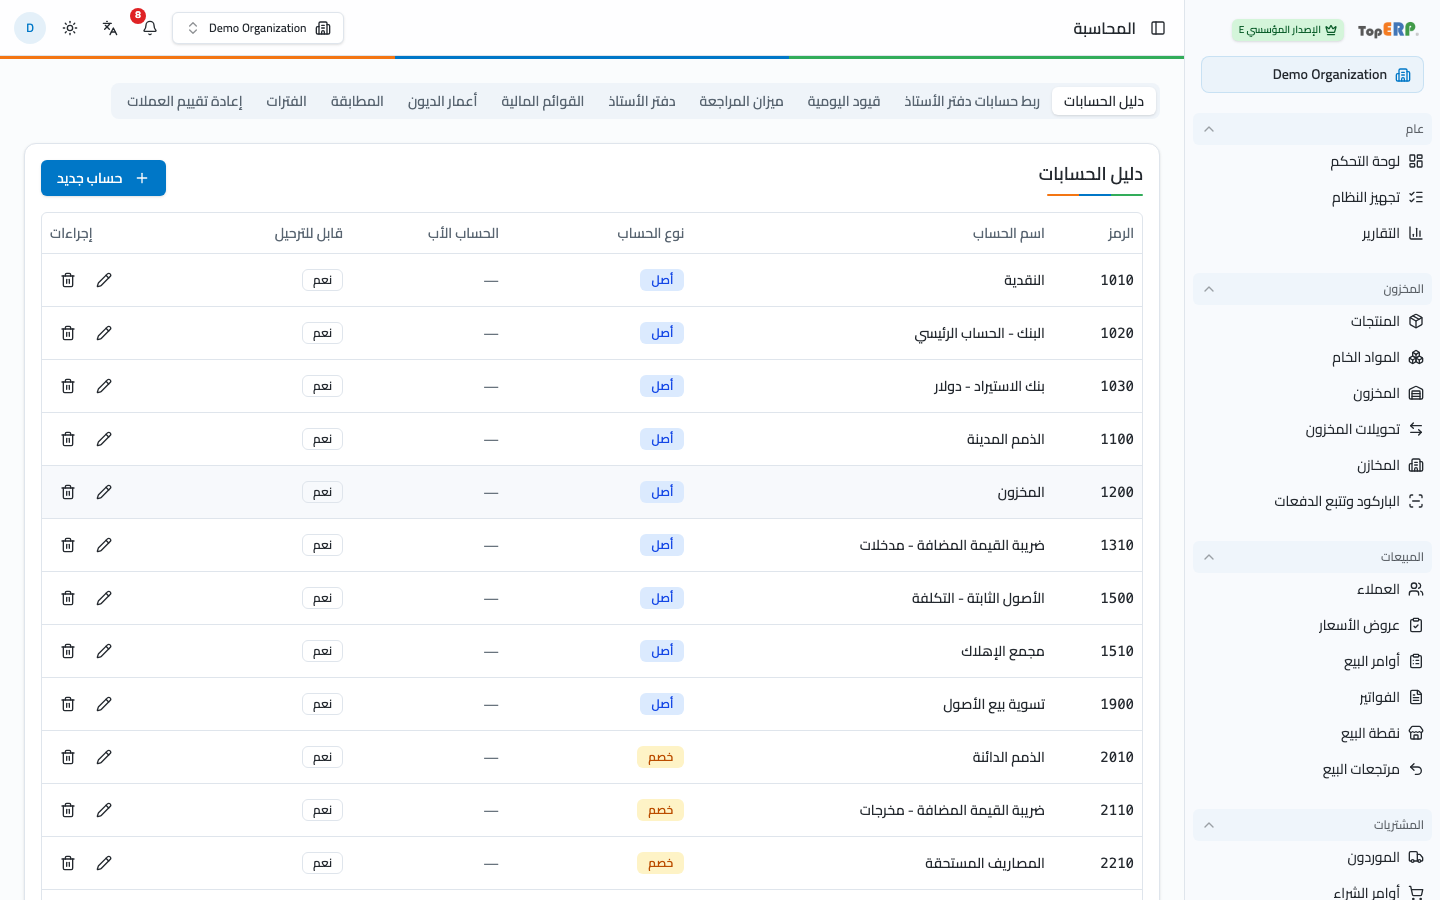This screenshot has height=900, width=1440.
Task: Edit account 1510 مجمع الإهلاك
Action: [x=104, y=651]
